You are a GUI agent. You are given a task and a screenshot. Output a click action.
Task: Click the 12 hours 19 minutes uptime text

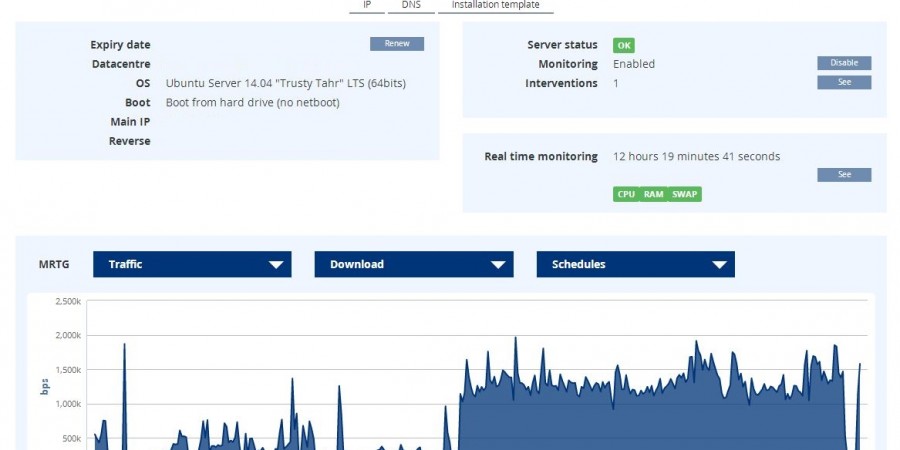tap(696, 156)
